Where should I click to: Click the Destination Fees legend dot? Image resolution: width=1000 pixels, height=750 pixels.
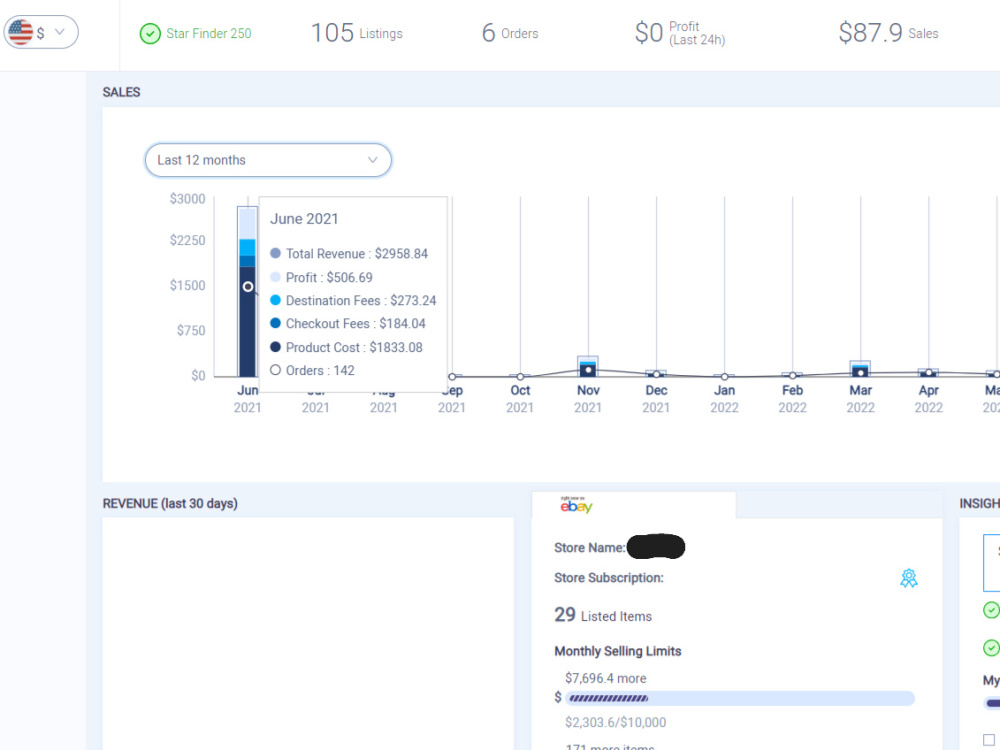pyautogui.click(x=276, y=300)
